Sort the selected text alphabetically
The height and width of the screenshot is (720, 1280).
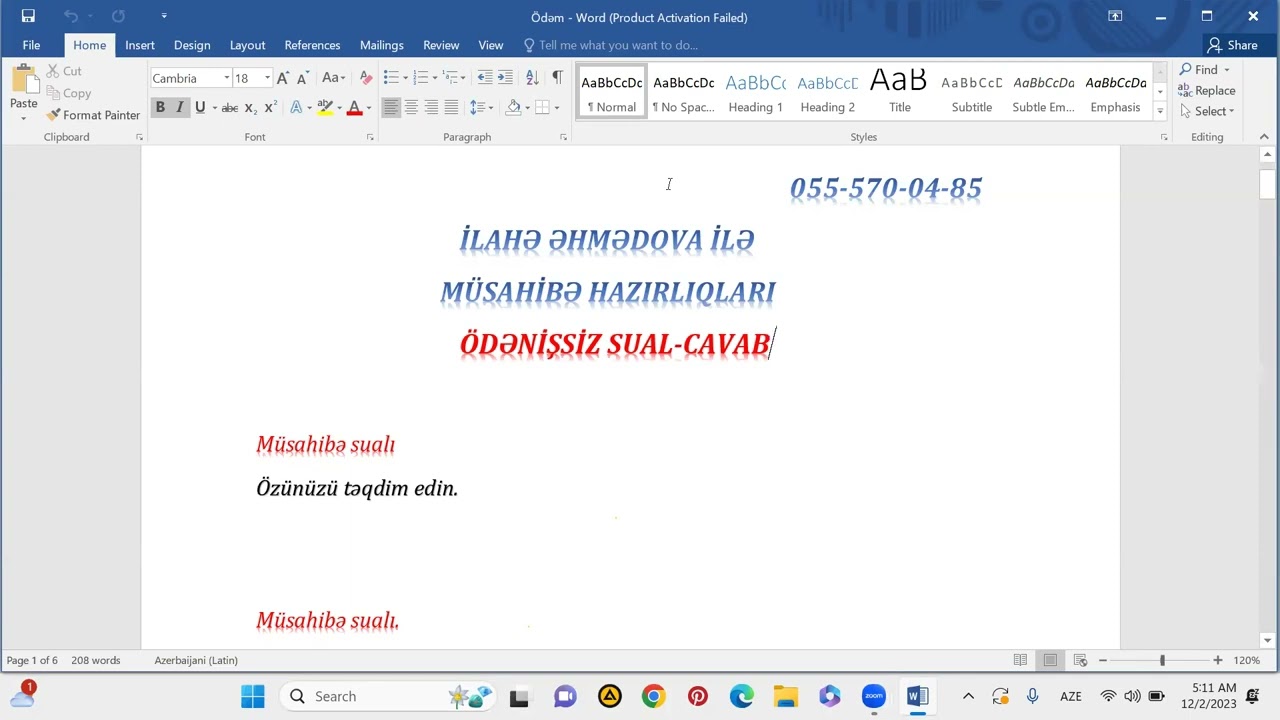pyautogui.click(x=532, y=78)
